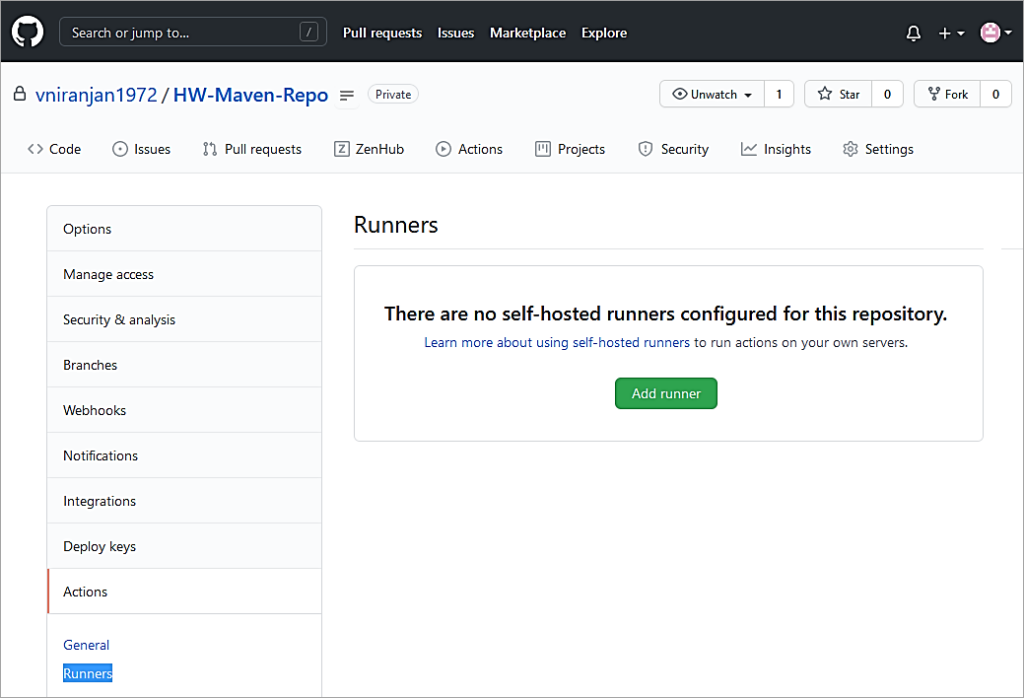
Task: Click the search or jump to field
Action: (193, 31)
